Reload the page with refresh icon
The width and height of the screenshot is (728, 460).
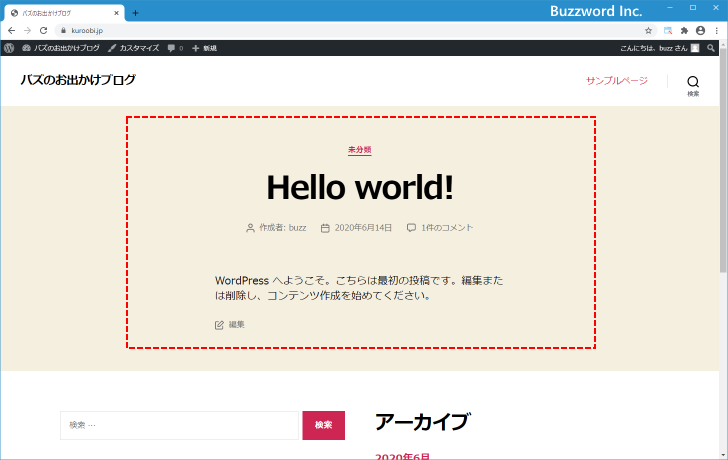[x=43, y=31]
